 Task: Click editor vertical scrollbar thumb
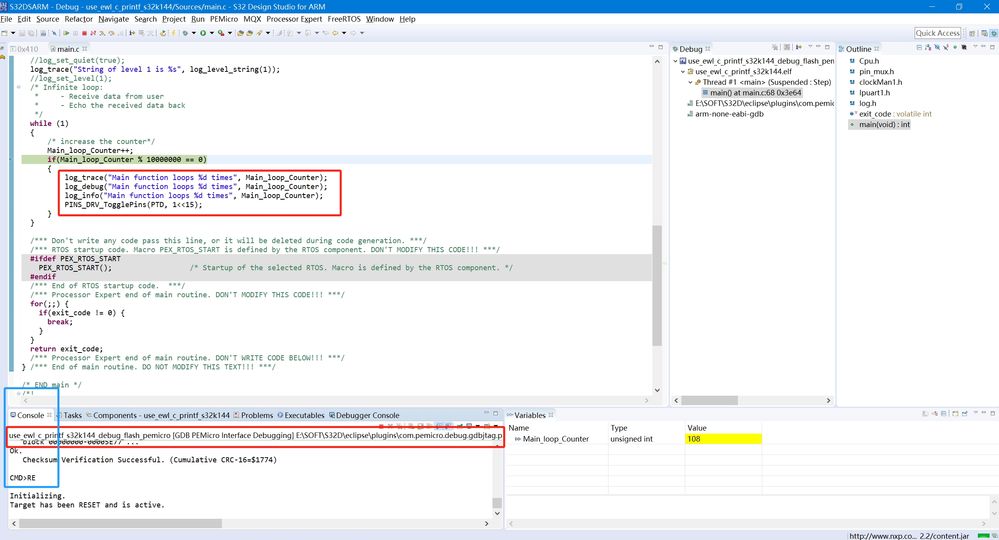657,285
